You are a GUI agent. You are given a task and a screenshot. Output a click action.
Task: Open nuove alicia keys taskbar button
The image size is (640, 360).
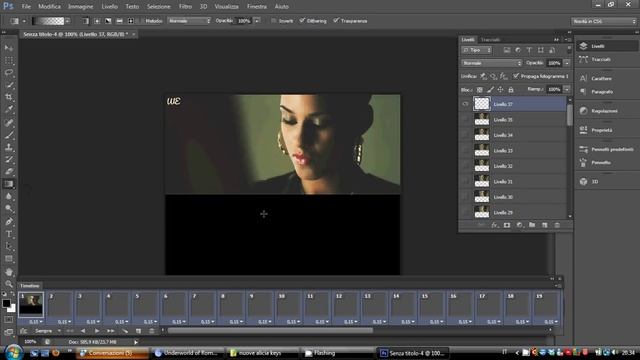[262, 353]
